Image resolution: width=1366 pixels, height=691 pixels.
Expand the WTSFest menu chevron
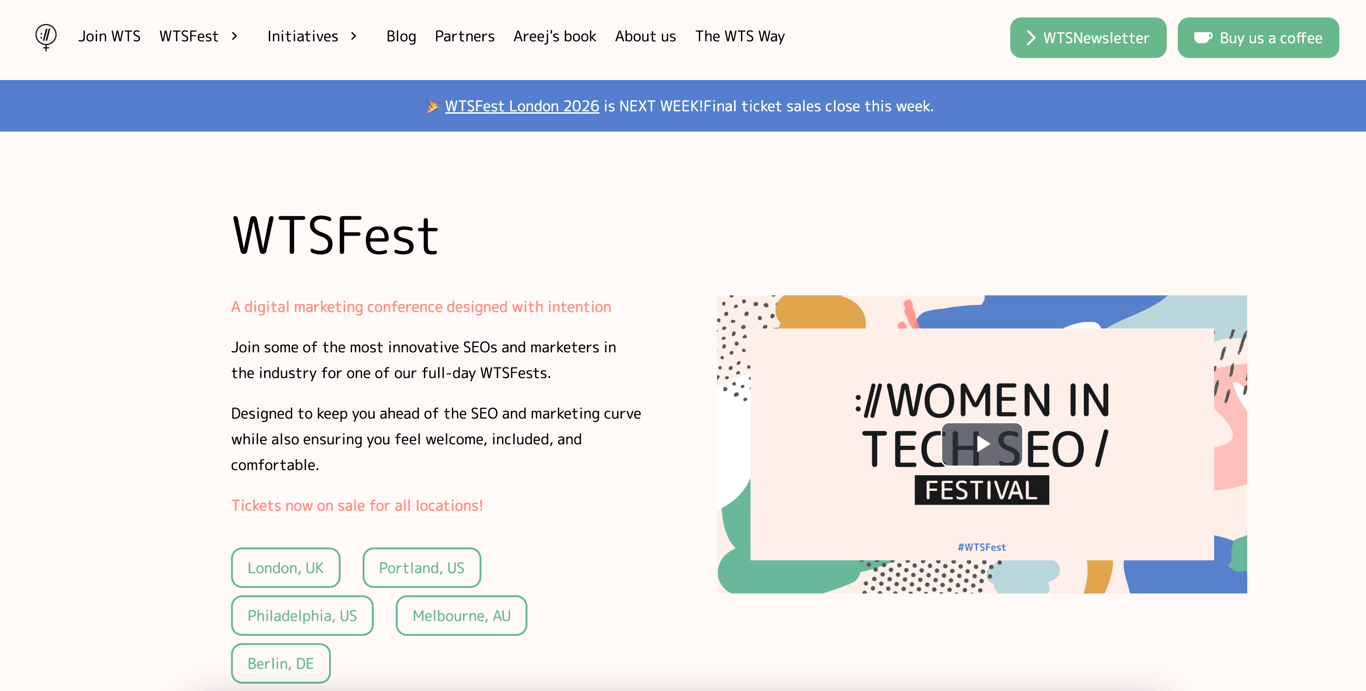(x=234, y=36)
